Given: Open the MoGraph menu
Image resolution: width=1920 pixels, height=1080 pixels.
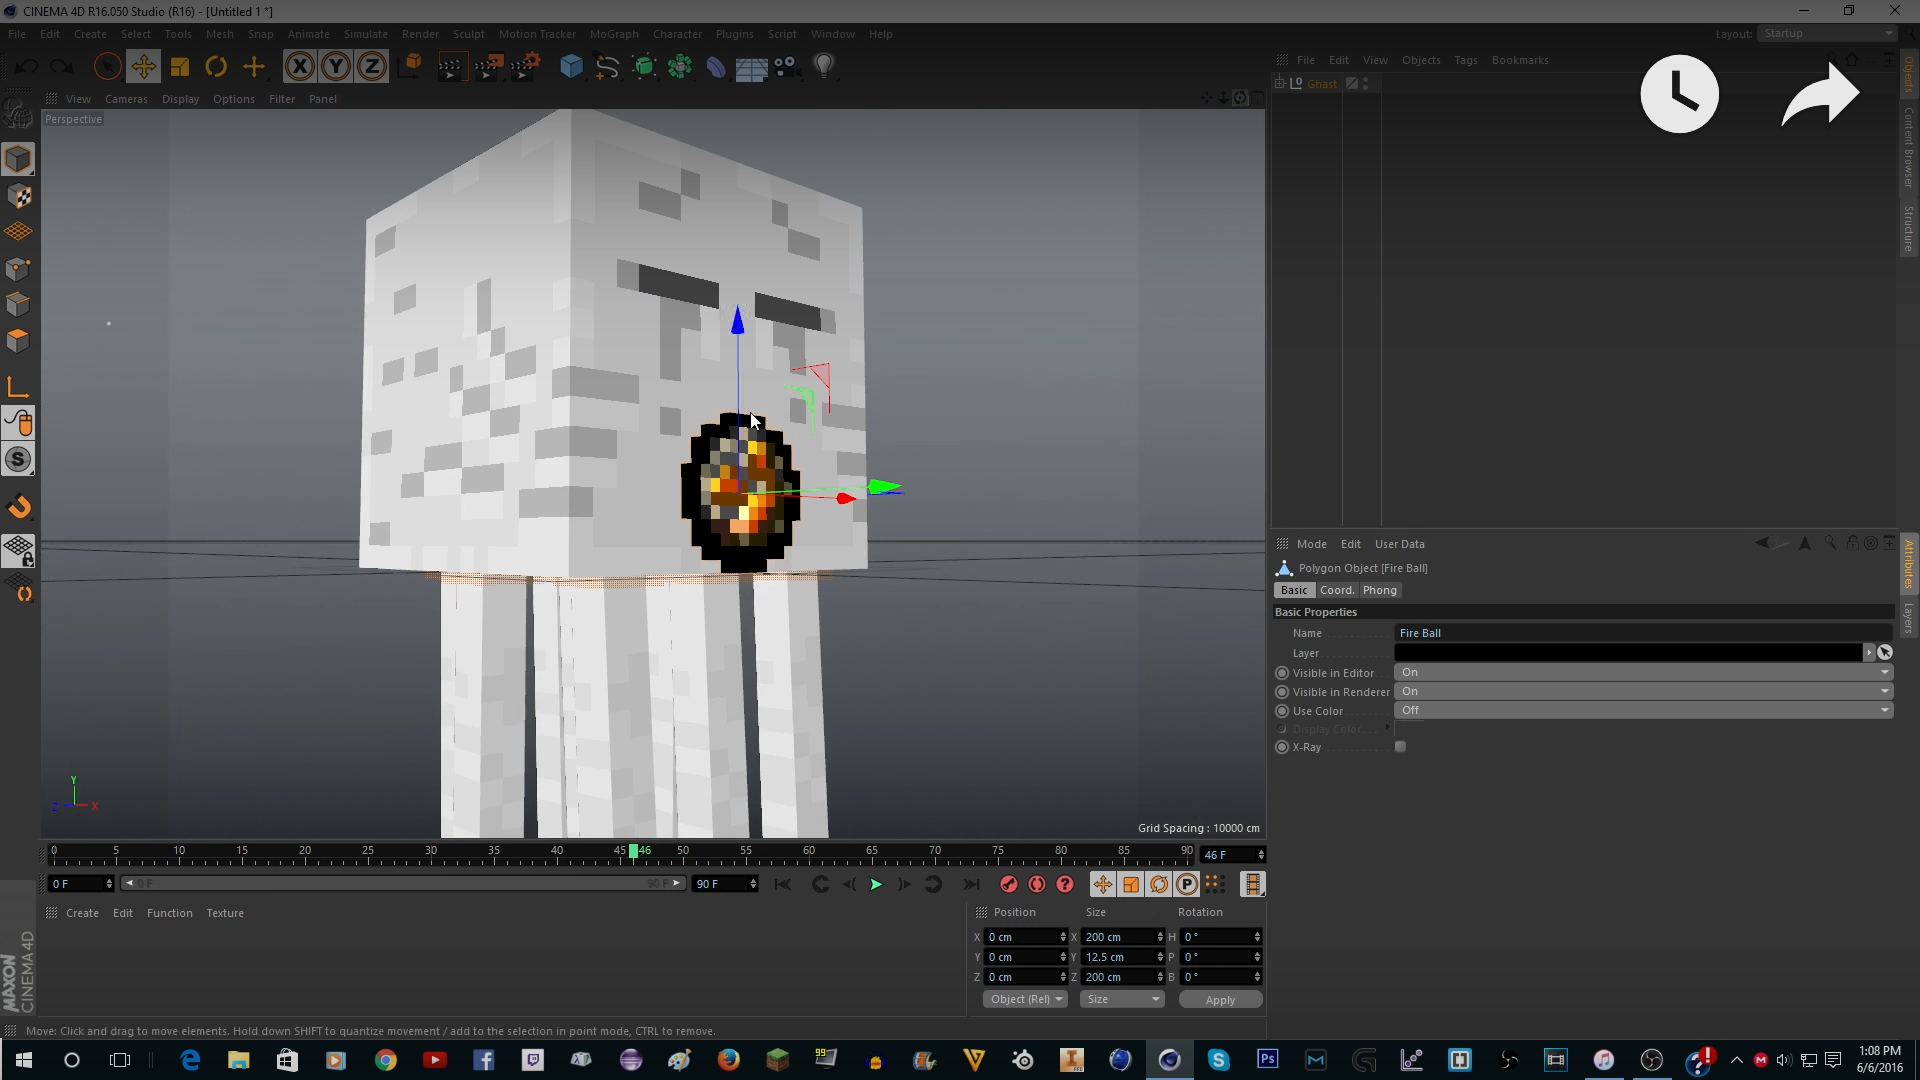Looking at the screenshot, I should 614,34.
